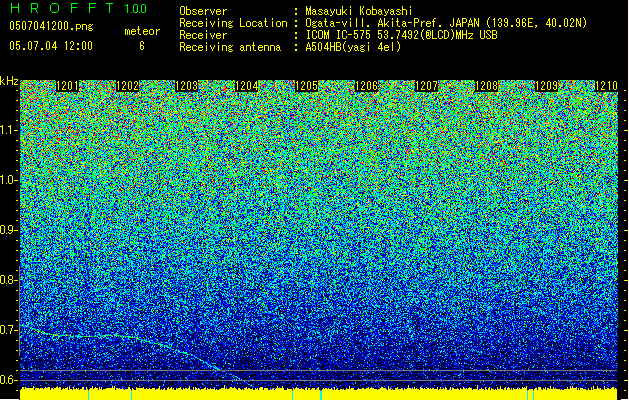Click the date stamp 05.07.04 12:00

click(x=51, y=46)
